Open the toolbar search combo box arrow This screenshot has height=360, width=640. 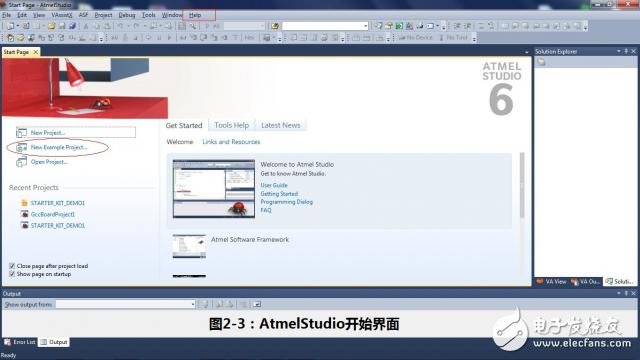tap(365, 26)
